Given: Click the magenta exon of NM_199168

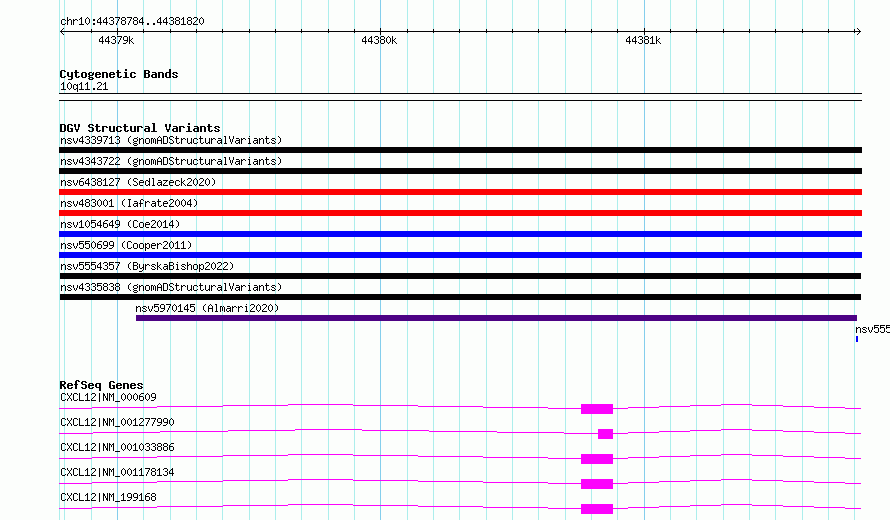Looking at the screenshot, I should [597, 509].
